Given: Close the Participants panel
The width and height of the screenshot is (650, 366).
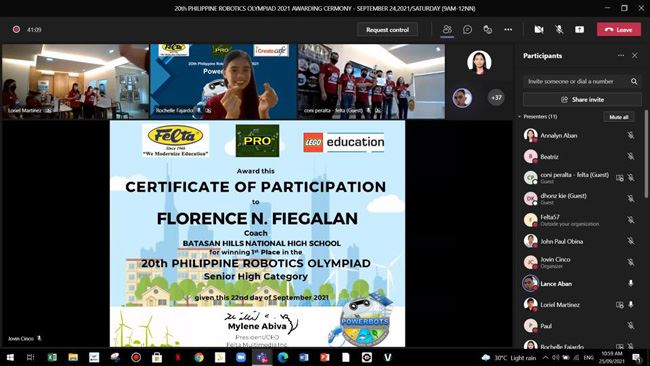Looking at the screenshot, I should pos(635,55).
